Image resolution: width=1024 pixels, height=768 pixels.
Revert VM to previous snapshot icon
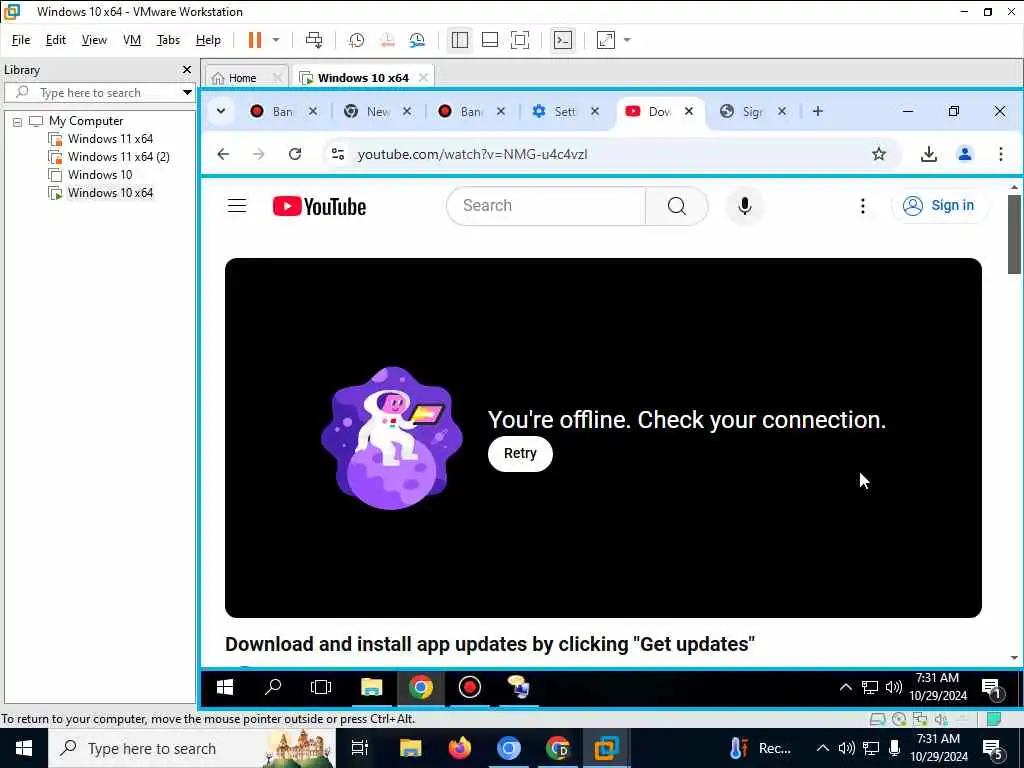pos(387,40)
